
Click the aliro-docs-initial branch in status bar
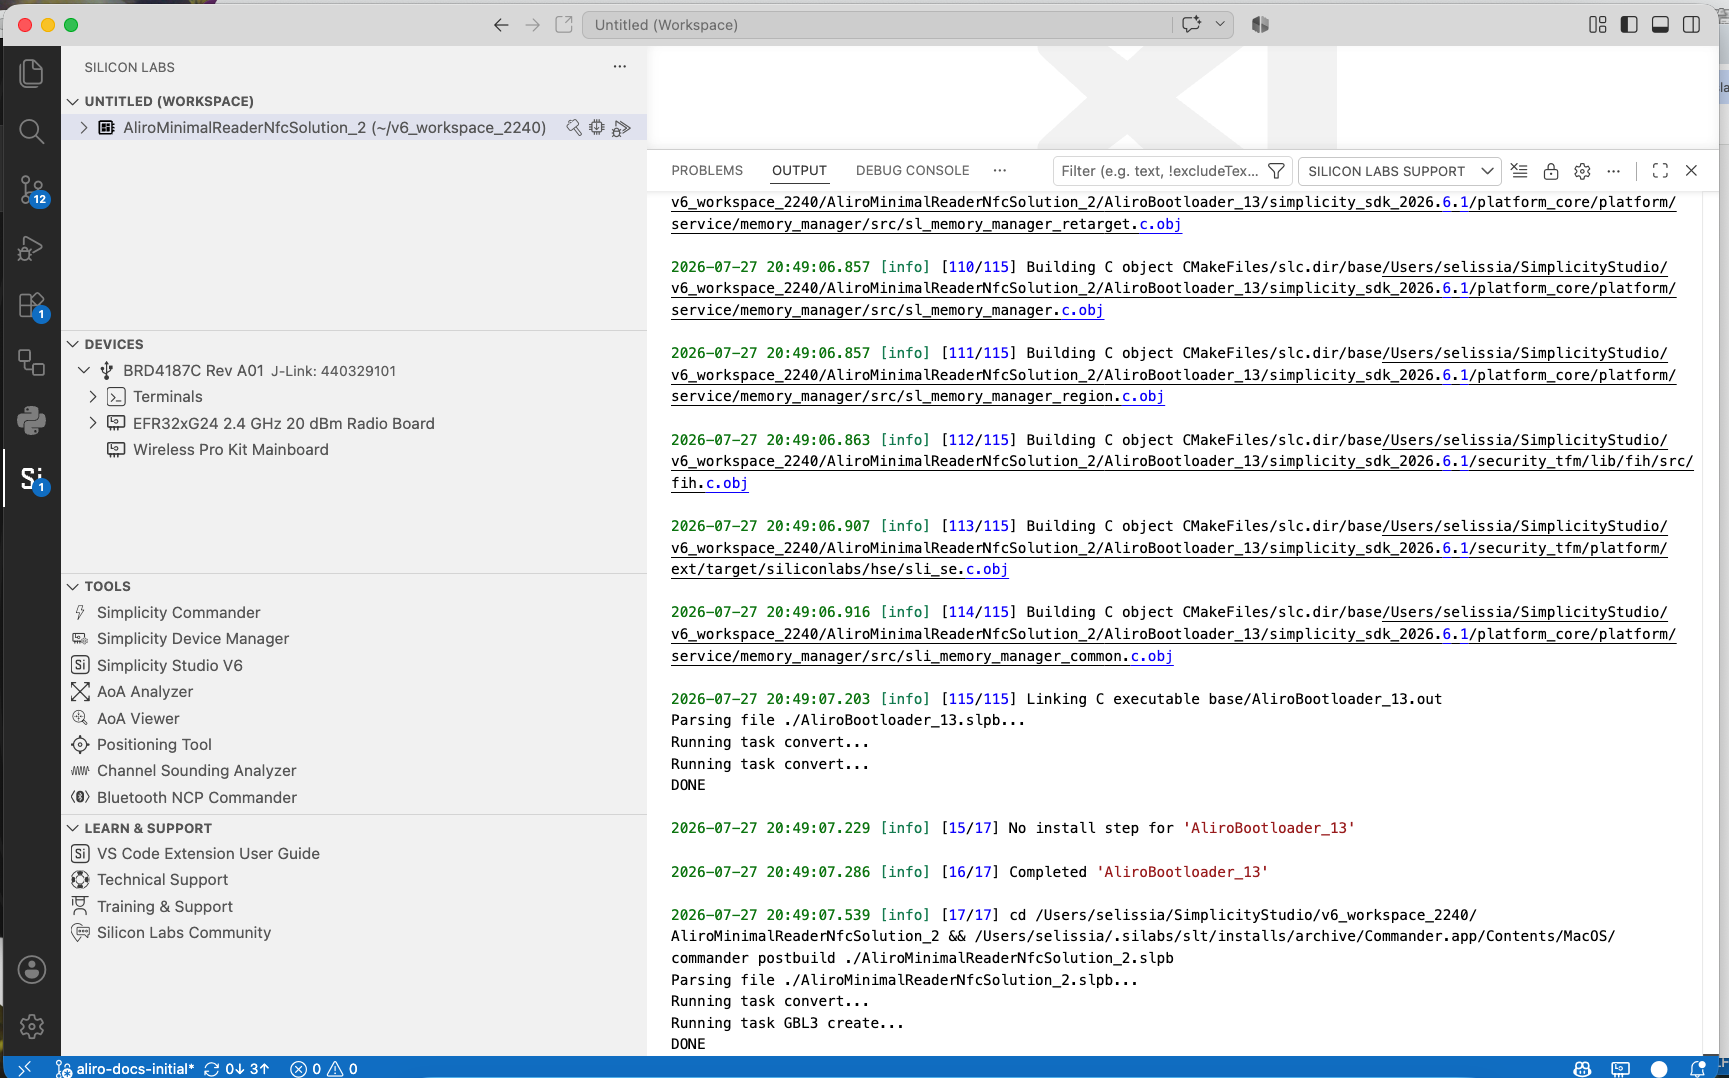[x=125, y=1068]
